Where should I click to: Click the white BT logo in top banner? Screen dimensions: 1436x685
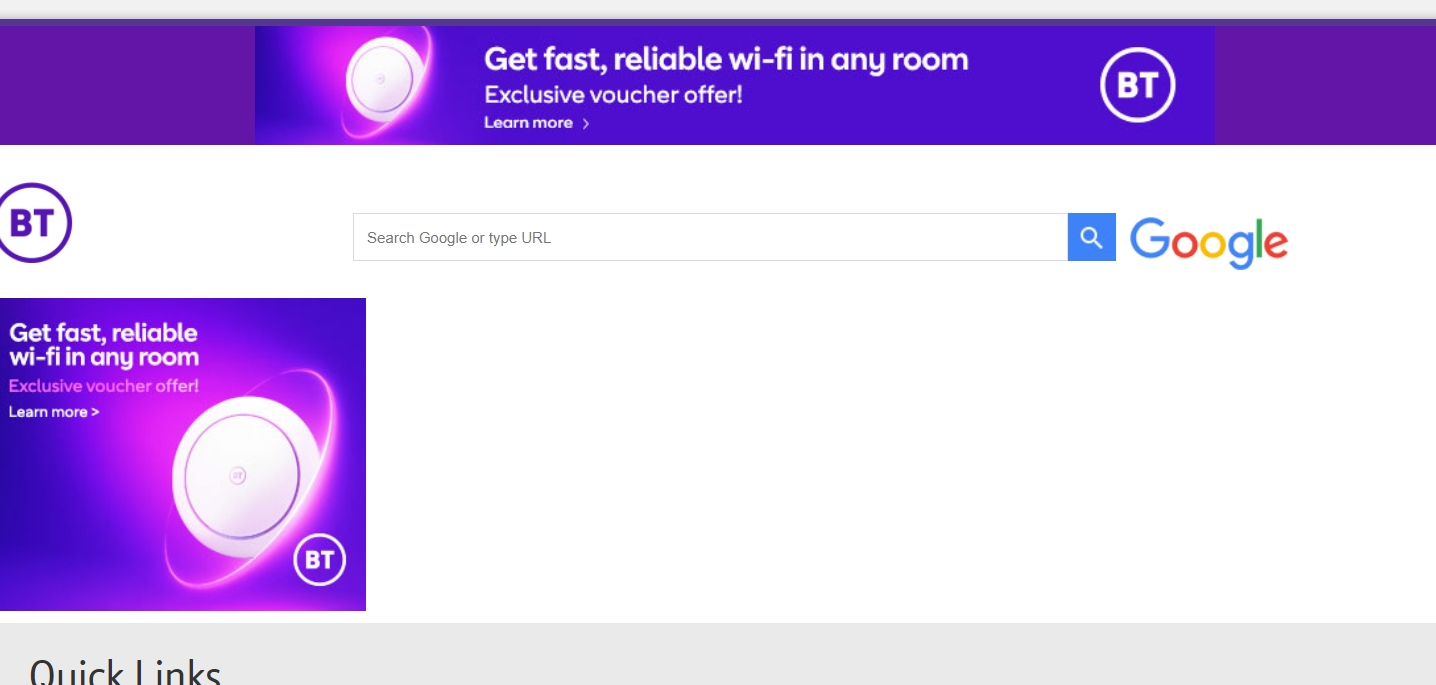point(1137,86)
